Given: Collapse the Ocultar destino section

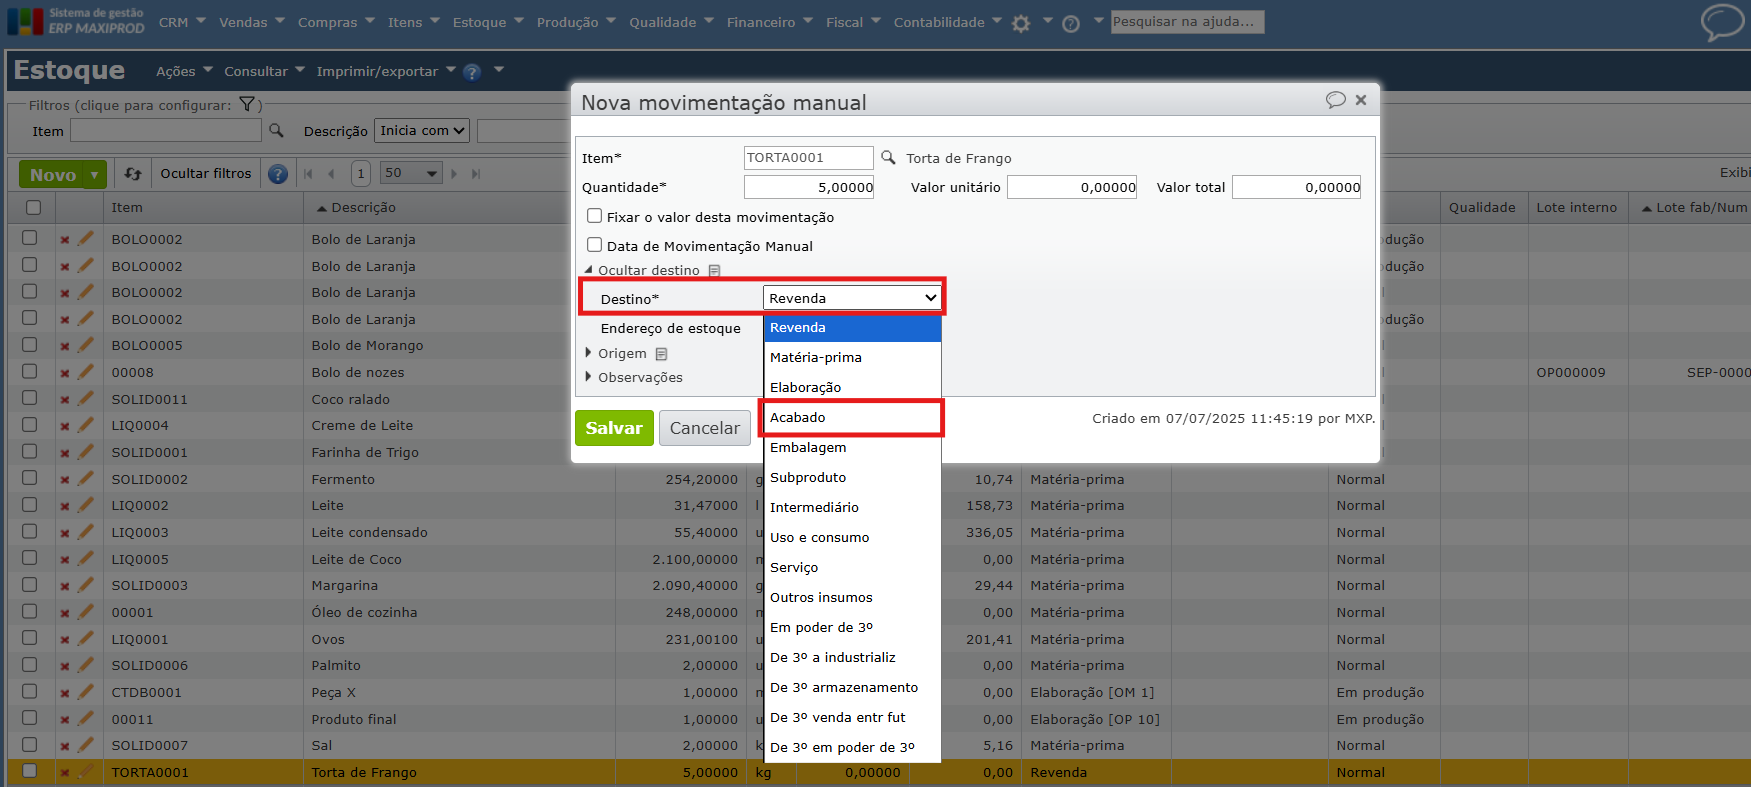Looking at the screenshot, I should (642, 270).
